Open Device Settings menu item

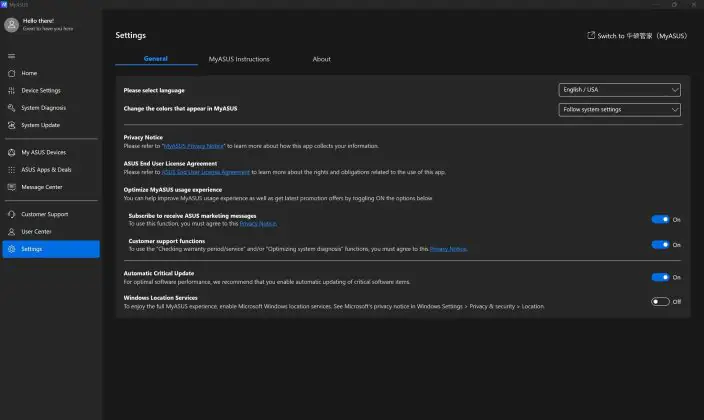point(51,91)
